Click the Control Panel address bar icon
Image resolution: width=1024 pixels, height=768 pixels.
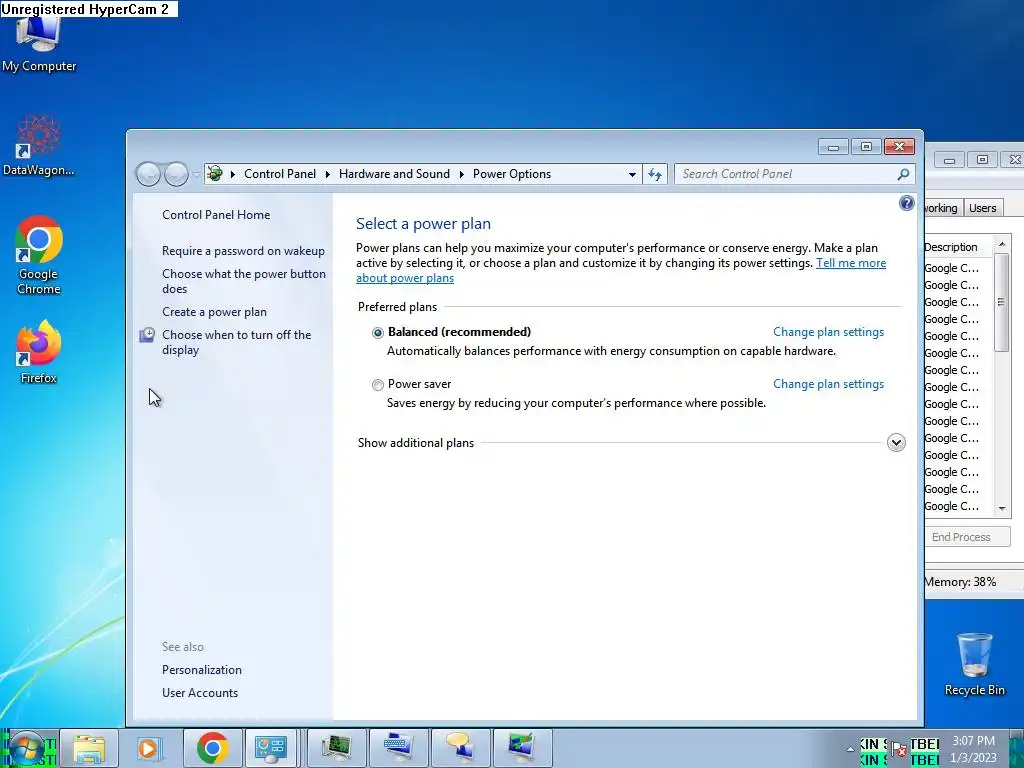point(215,174)
